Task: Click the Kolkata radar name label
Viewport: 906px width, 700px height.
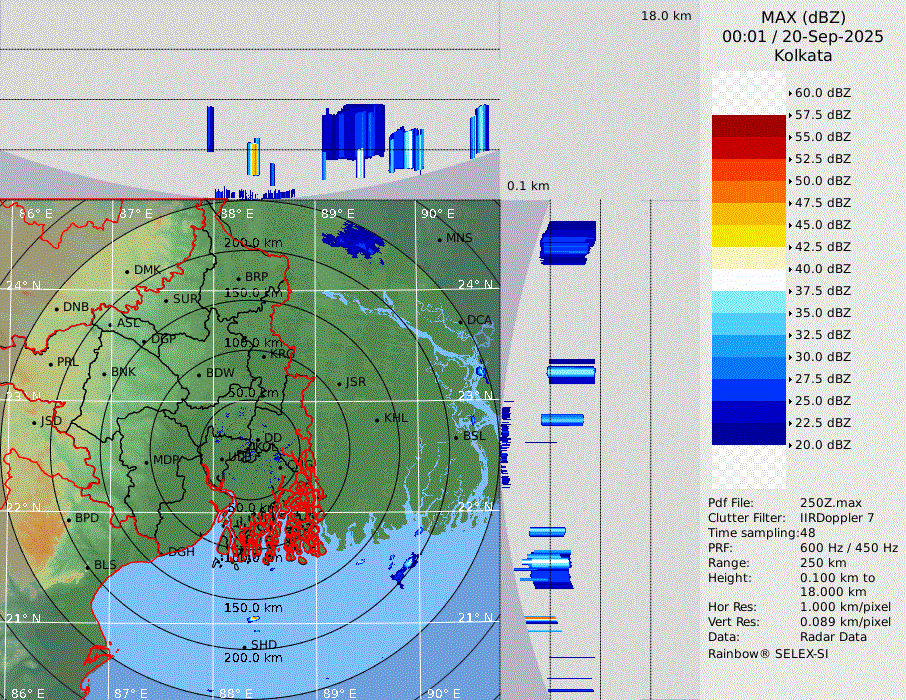Action: click(802, 55)
